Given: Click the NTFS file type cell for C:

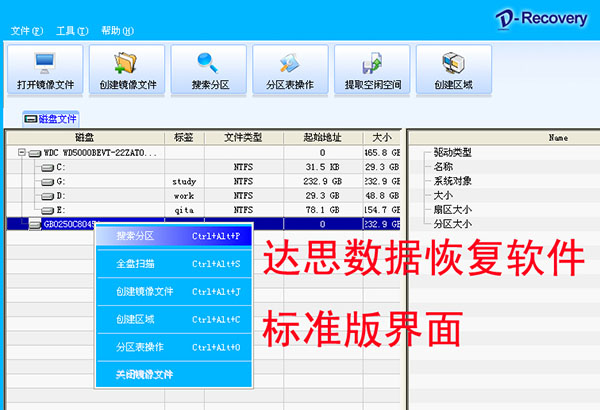Looking at the screenshot, I should (243, 167).
